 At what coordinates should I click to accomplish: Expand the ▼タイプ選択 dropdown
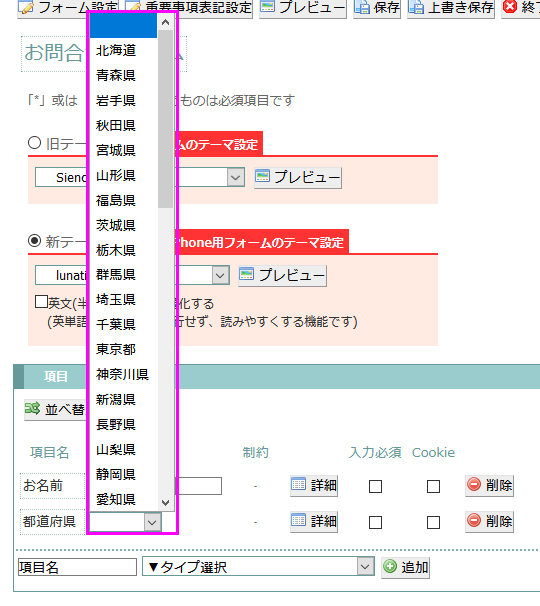(x=258, y=567)
